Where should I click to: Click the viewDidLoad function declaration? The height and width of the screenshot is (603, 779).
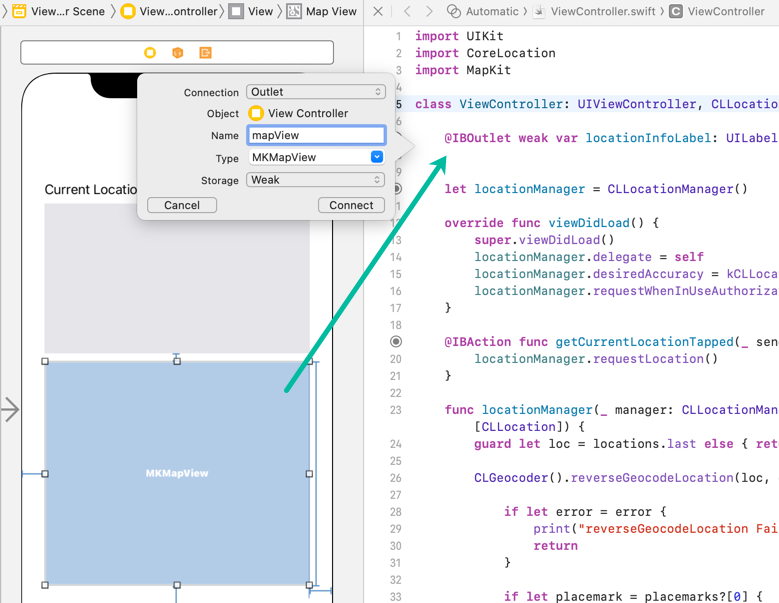[551, 223]
